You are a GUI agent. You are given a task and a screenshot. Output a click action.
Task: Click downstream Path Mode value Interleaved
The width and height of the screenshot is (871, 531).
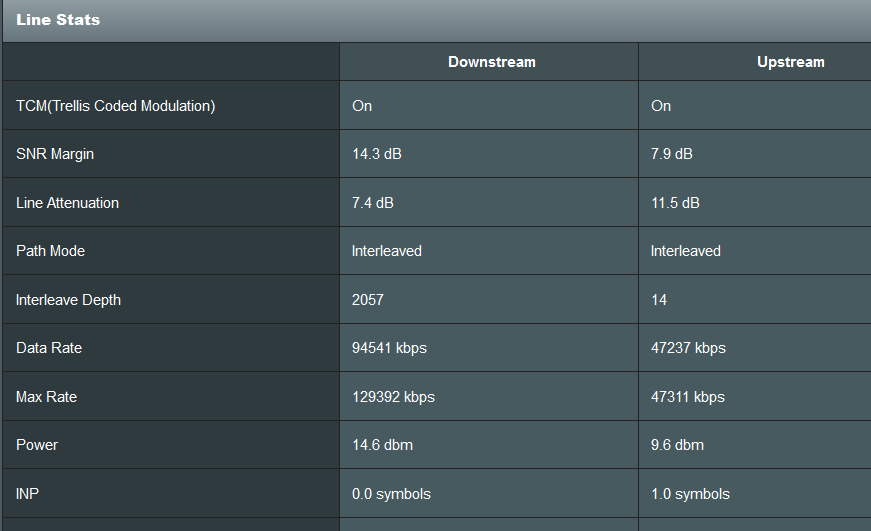(x=387, y=251)
